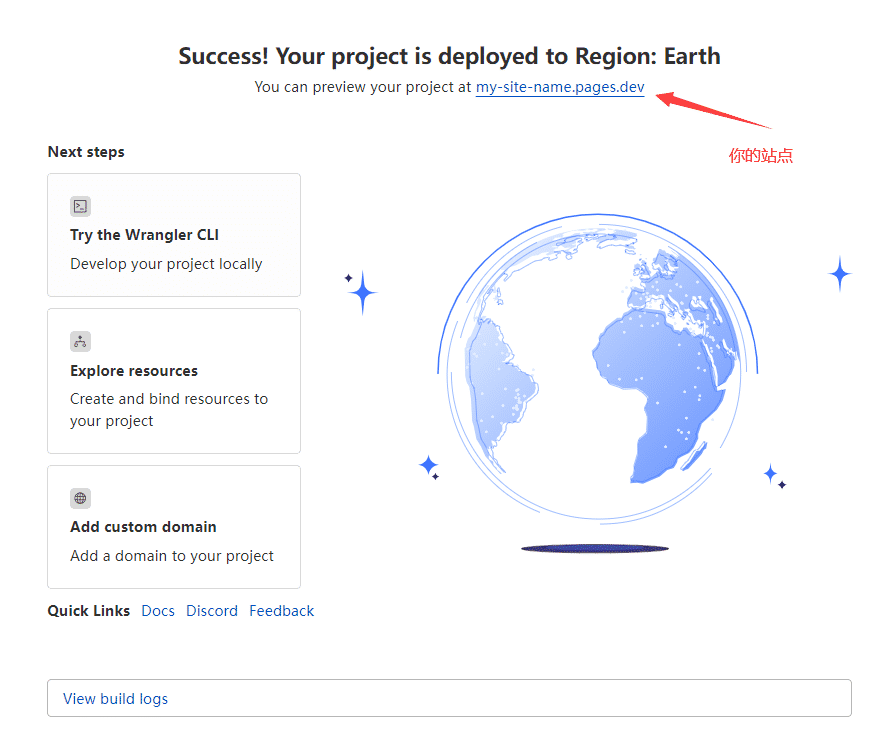This screenshot has width=889, height=748.
Task: Click the globe icon for custom domain
Action: [80, 498]
